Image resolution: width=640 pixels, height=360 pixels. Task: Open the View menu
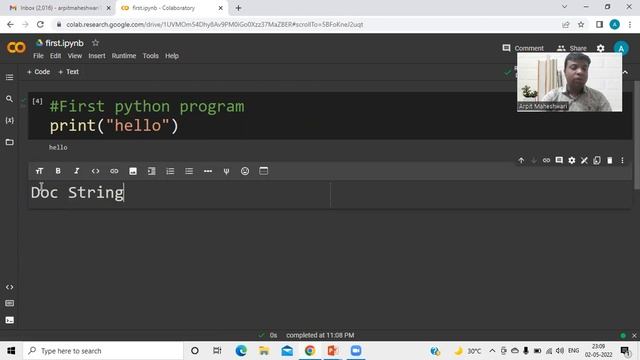pyautogui.click(x=75, y=56)
